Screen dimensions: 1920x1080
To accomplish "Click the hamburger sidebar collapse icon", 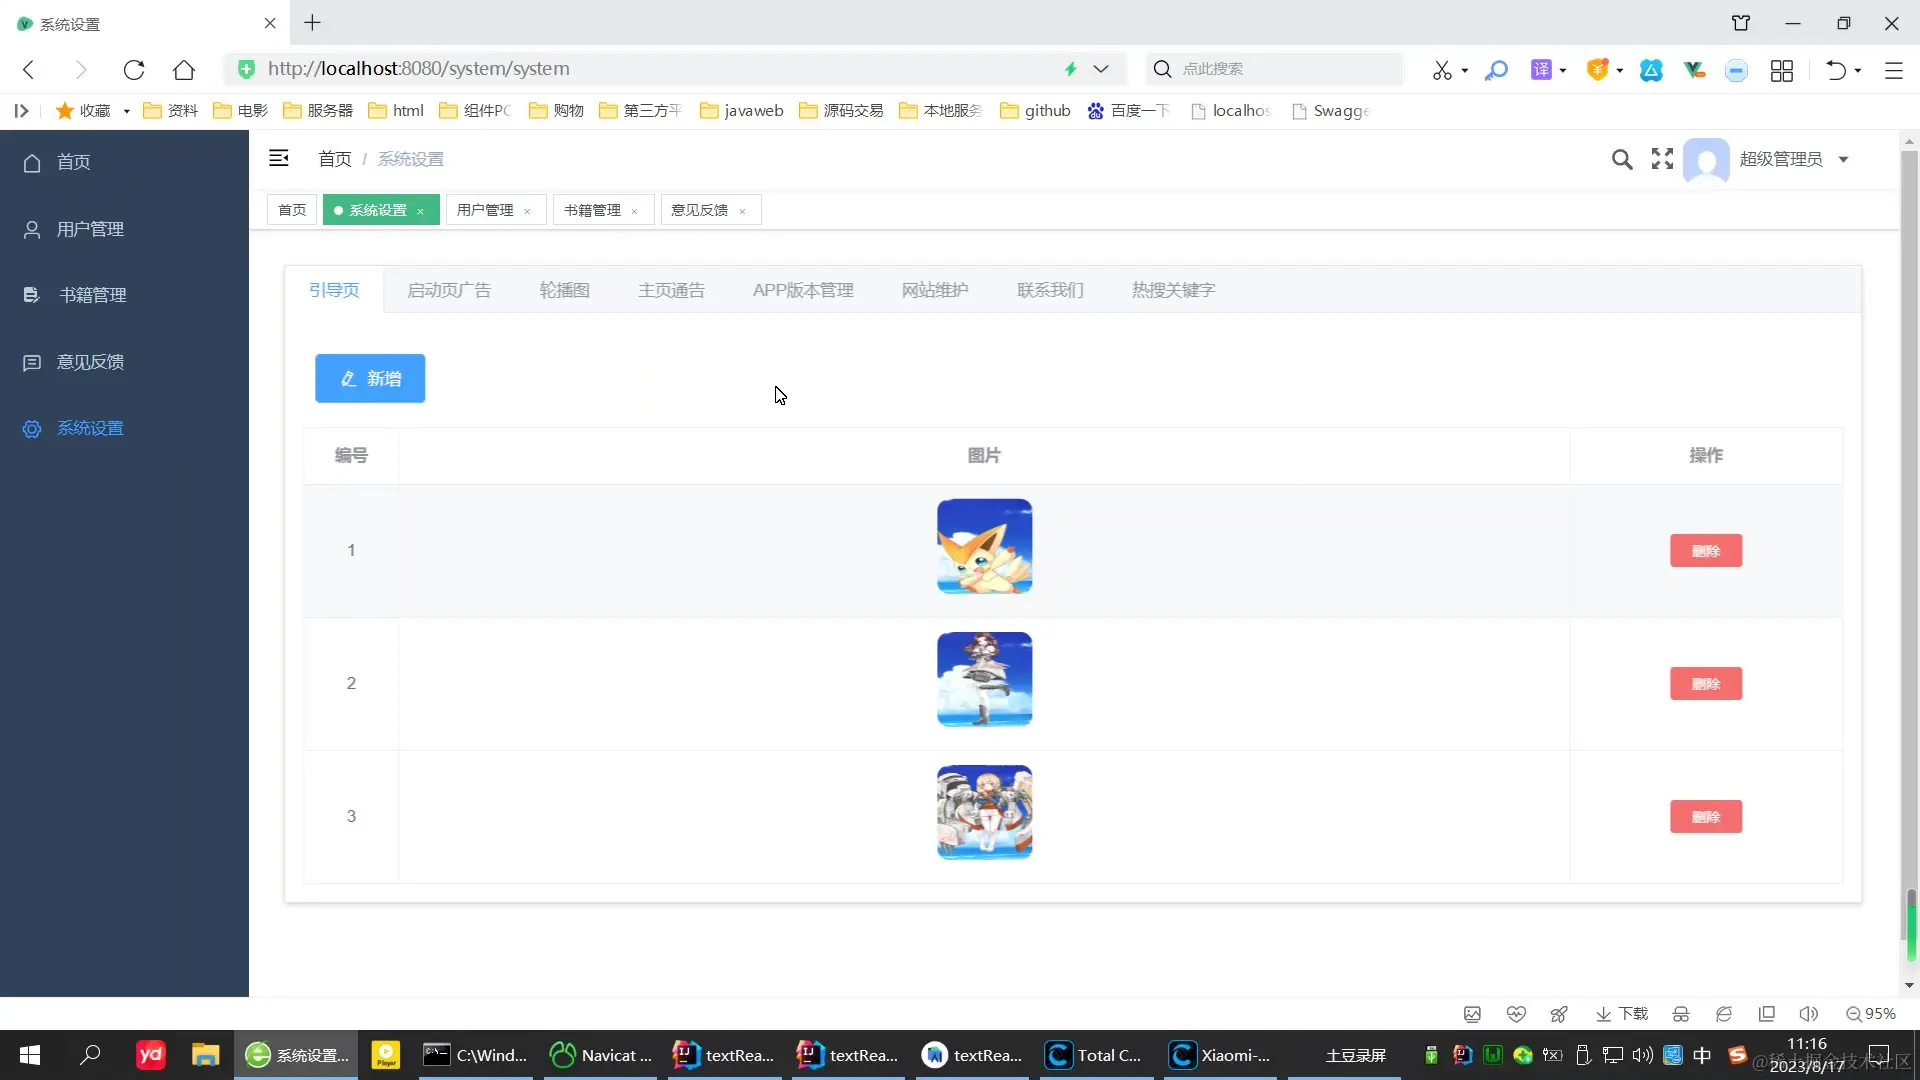I will click(279, 158).
